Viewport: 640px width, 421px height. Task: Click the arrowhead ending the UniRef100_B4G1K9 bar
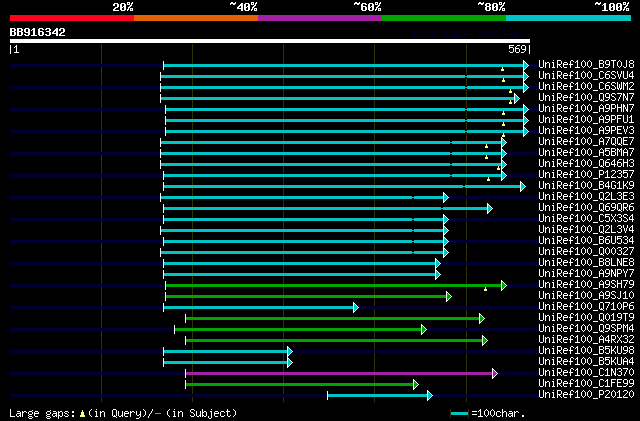pos(523,187)
